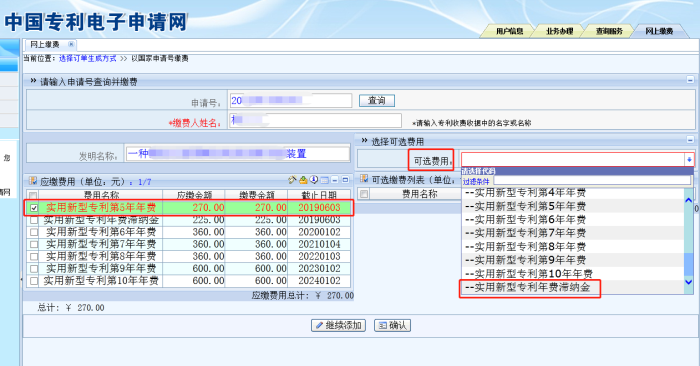Sort by 应缴金额 column header
Image resolution: width=700 pixels, height=366 pixels.
coord(194,195)
